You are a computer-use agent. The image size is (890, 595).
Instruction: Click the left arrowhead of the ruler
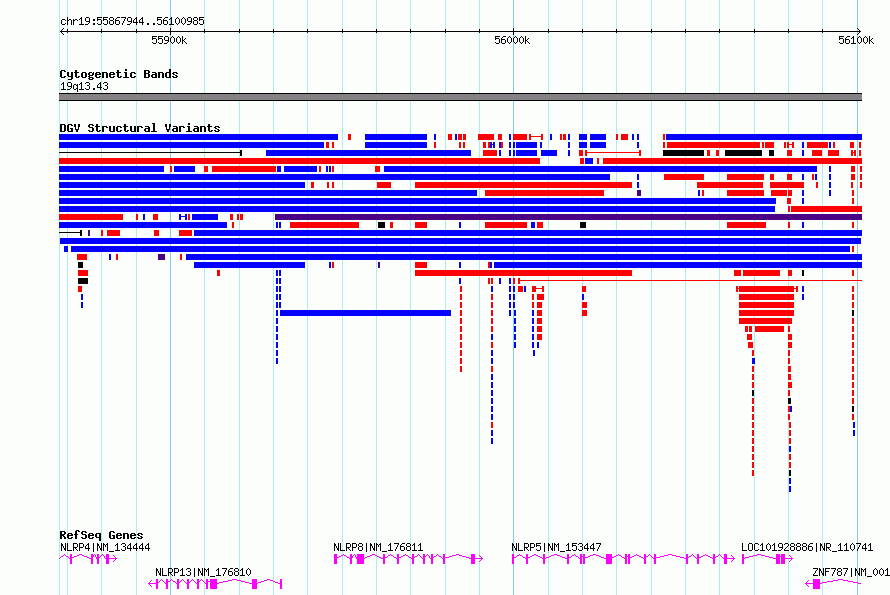[62, 32]
